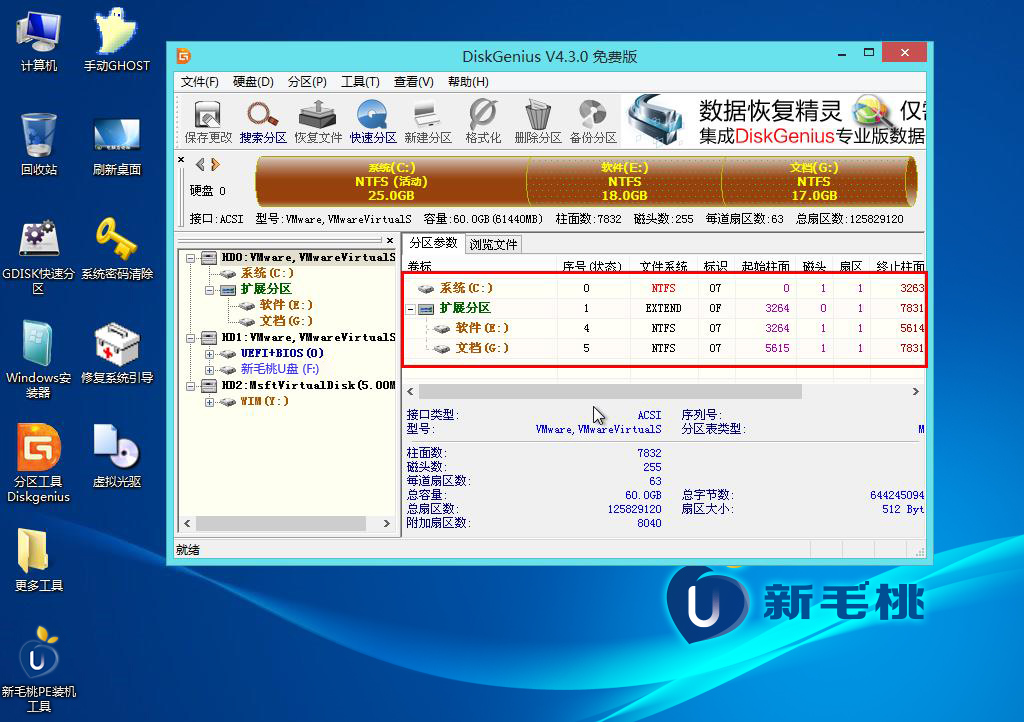
Task: Minimize the DiskGenius window
Action: coord(842,54)
